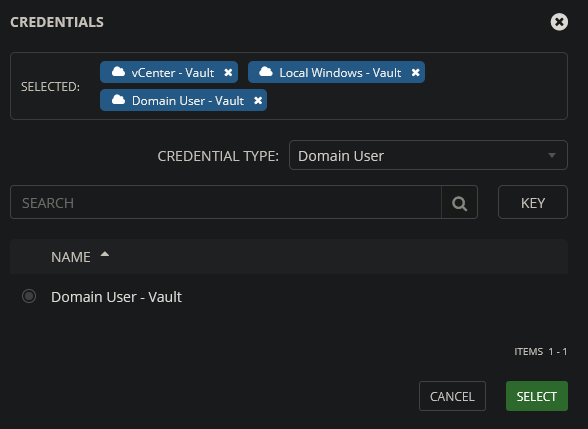Click cloud icon on Domain User tag
This screenshot has height=429, width=588.
118,100
